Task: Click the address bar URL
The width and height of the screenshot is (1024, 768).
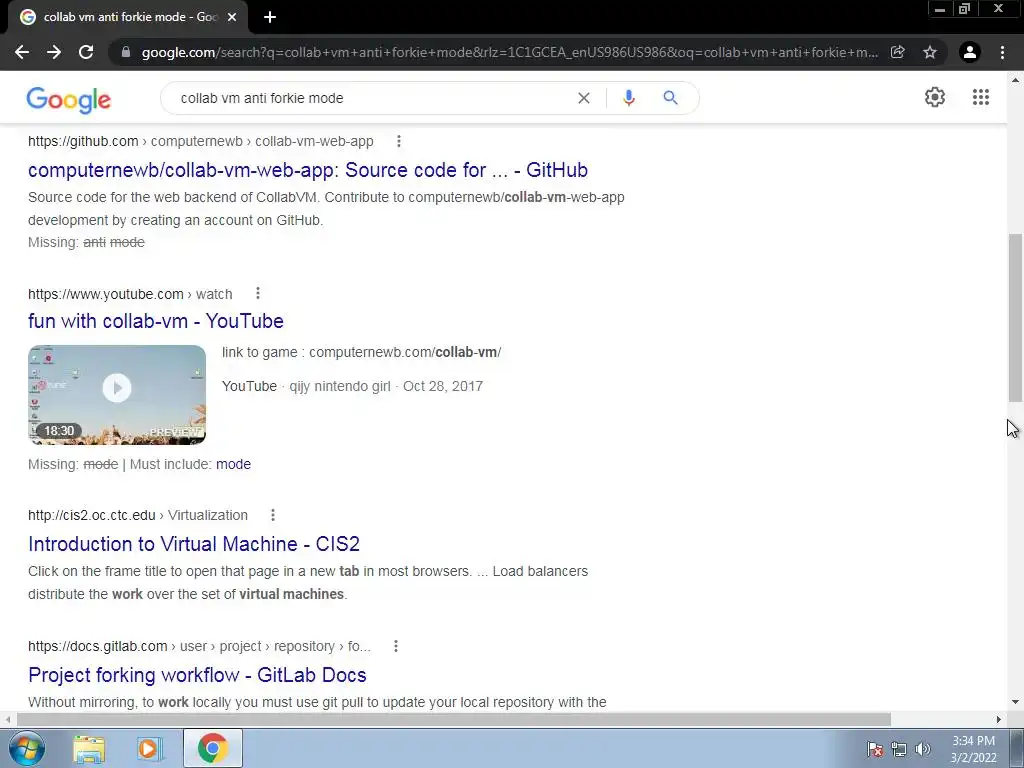Action: pos(509,52)
